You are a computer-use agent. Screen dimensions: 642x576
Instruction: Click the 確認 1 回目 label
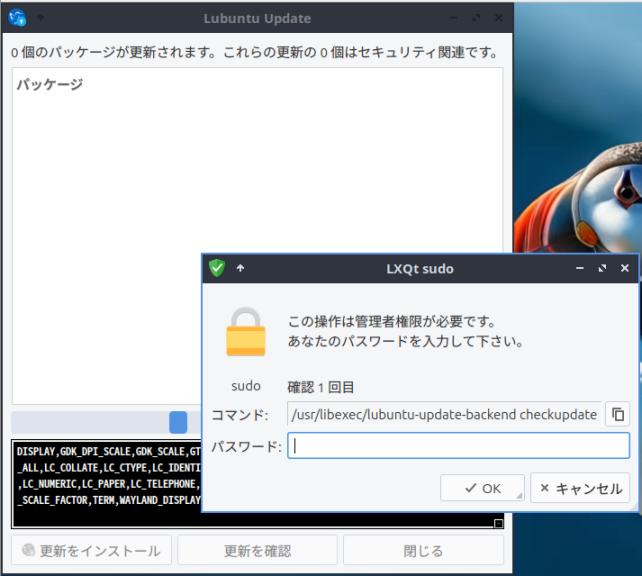[321, 386]
